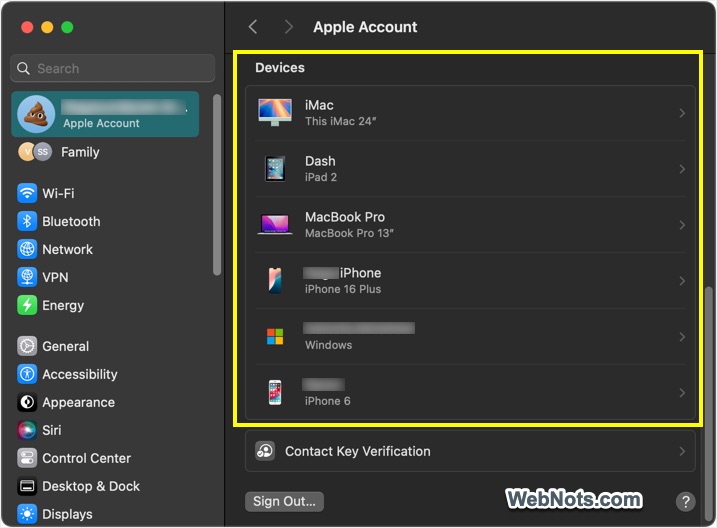Click the VPN icon in sidebar
717x528 pixels.
(27, 277)
